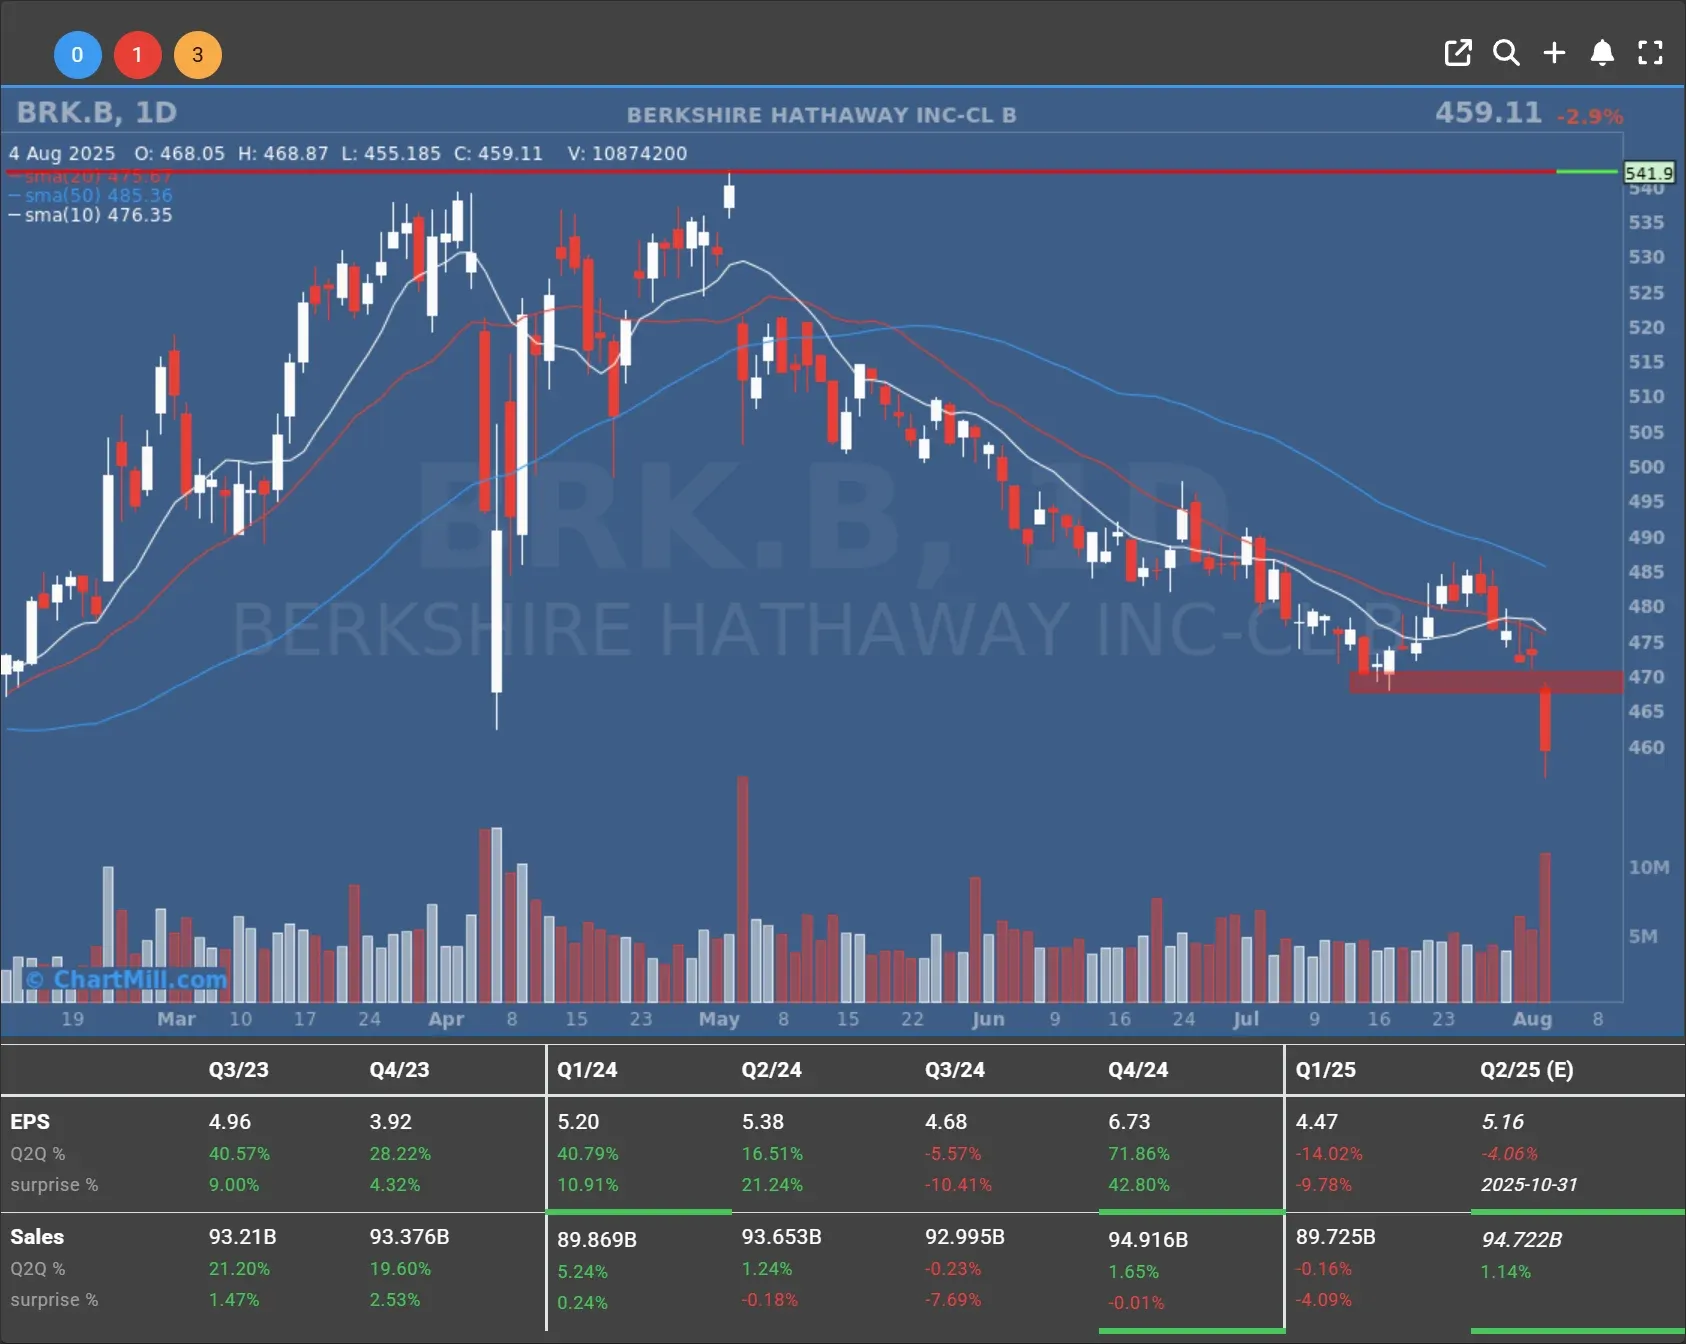Click the last price 459.11

pos(1488,112)
